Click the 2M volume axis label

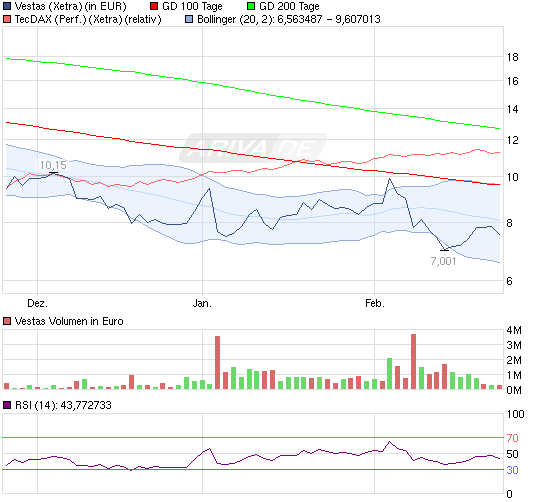(514, 360)
